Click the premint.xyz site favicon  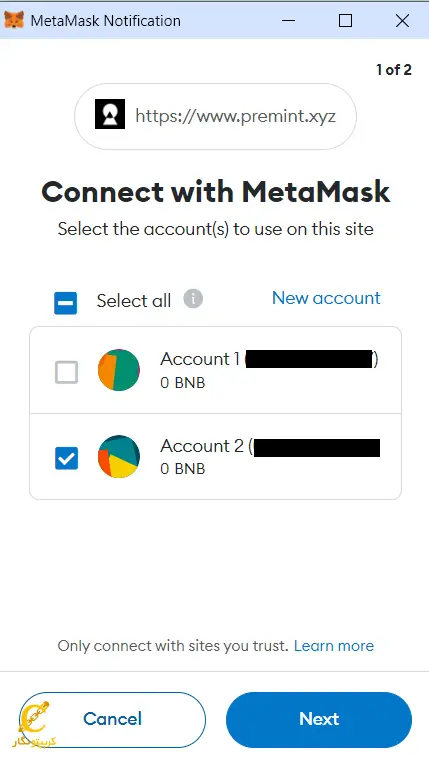110,114
